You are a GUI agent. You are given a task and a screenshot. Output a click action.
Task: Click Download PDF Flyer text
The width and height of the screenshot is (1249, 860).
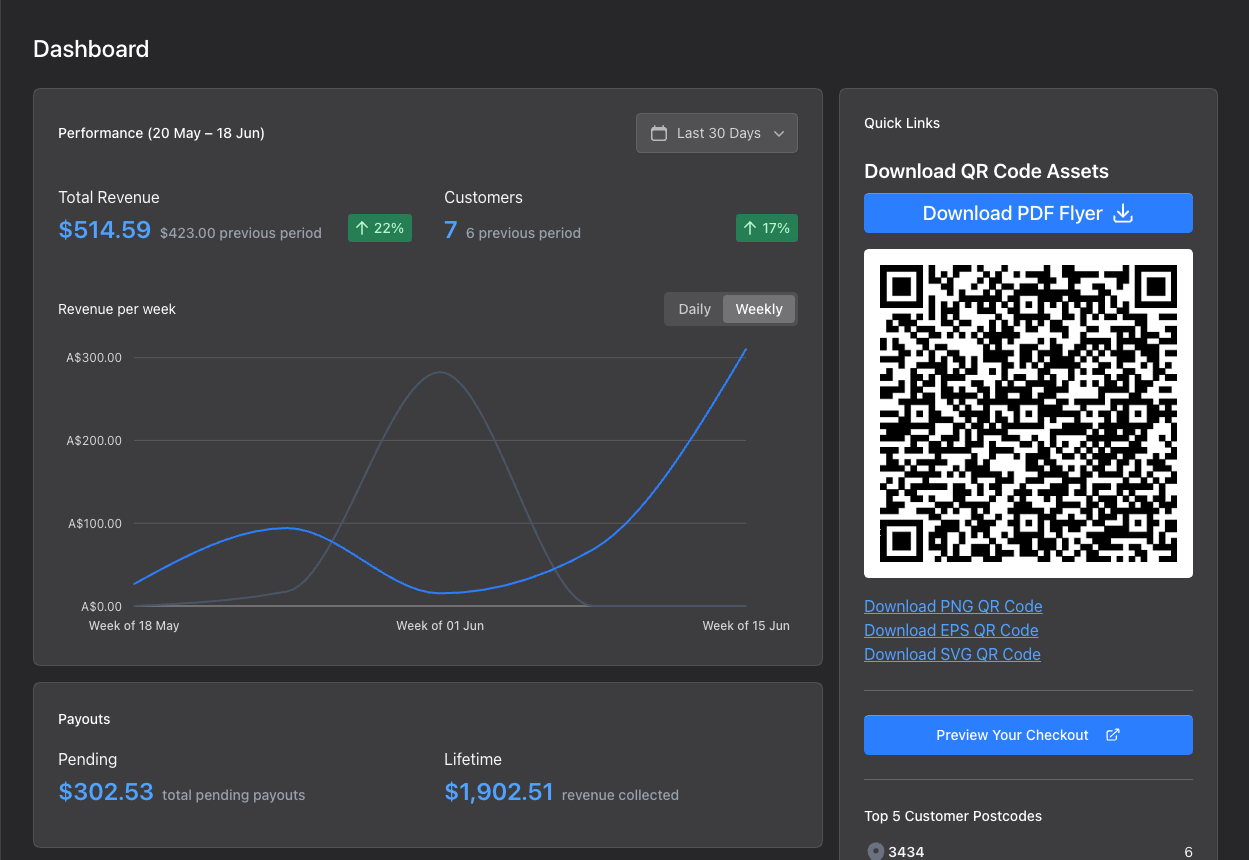tap(1012, 213)
